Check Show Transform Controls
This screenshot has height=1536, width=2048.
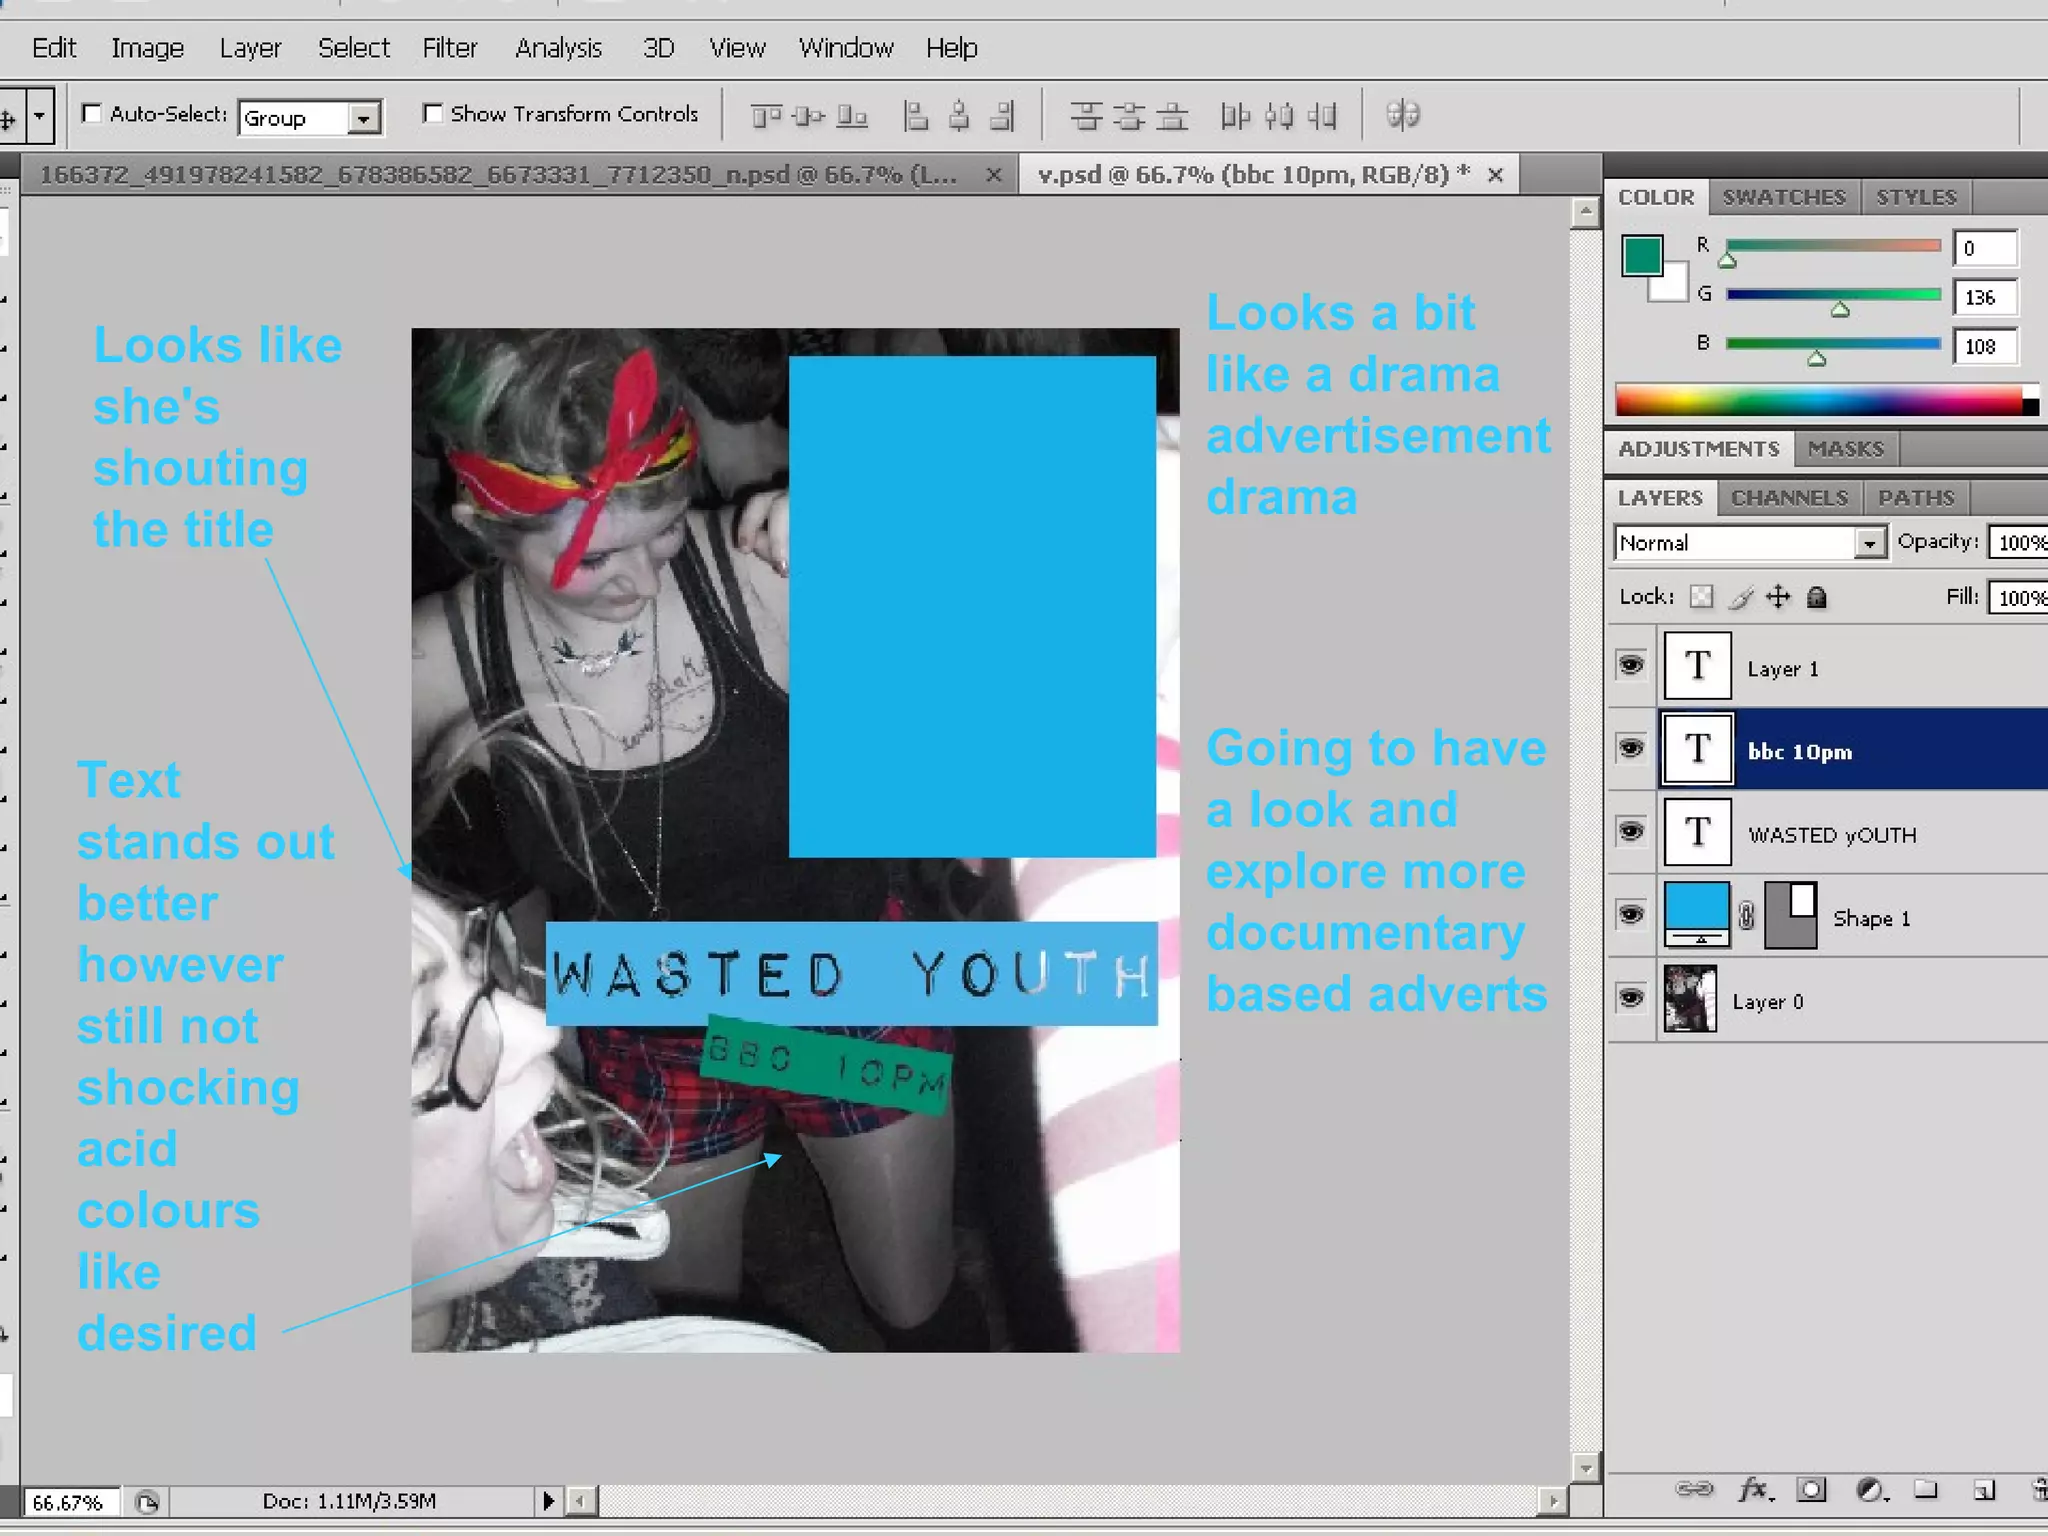[x=432, y=114]
